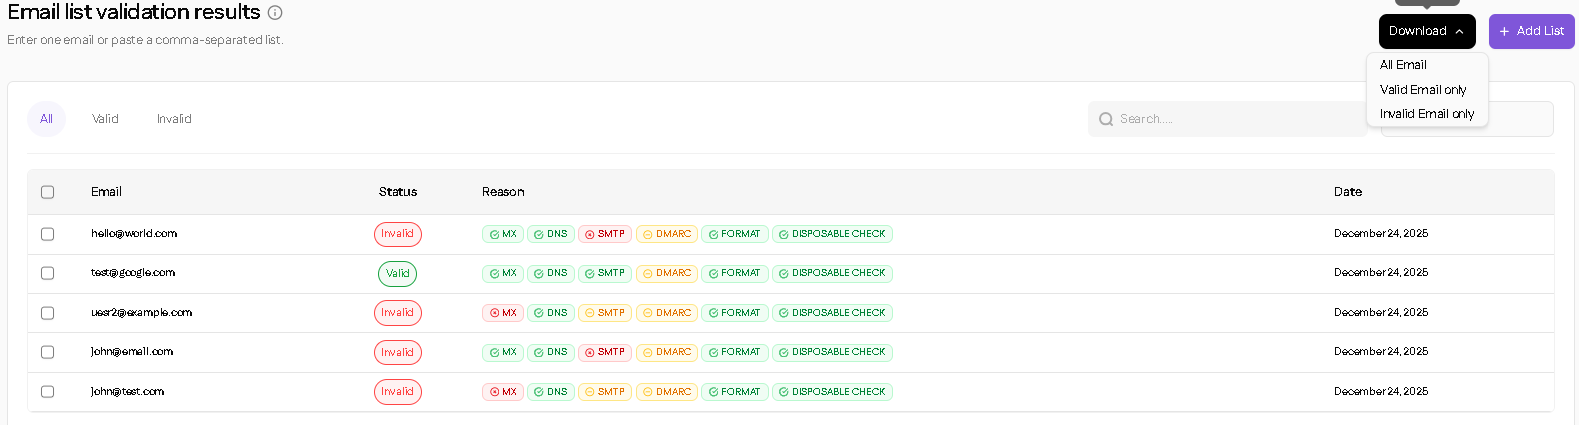Click the failed SMTP badge for hello@world.com
The image size is (1579, 425).
pos(604,234)
